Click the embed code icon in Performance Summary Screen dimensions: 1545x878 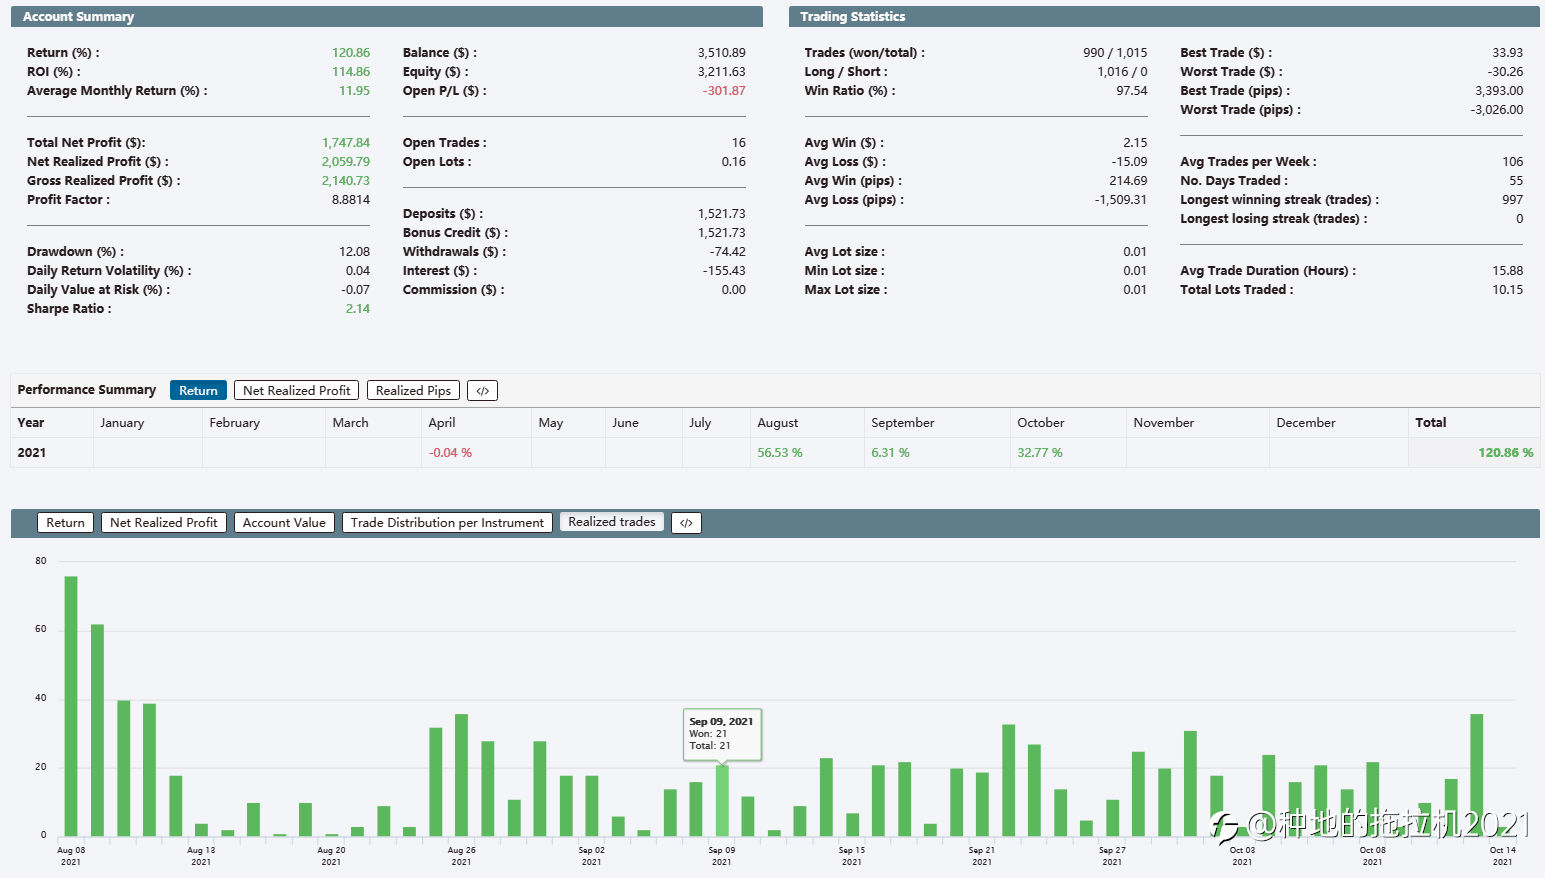pyautogui.click(x=482, y=391)
